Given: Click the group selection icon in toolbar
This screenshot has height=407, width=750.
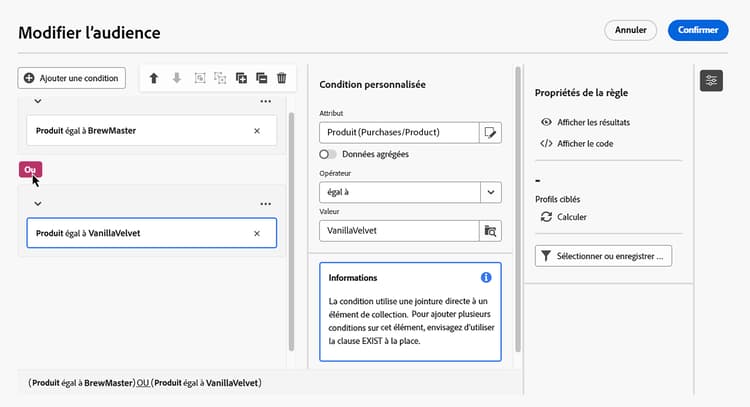Looking at the screenshot, I should pyautogui.click(x=200, y=77).
